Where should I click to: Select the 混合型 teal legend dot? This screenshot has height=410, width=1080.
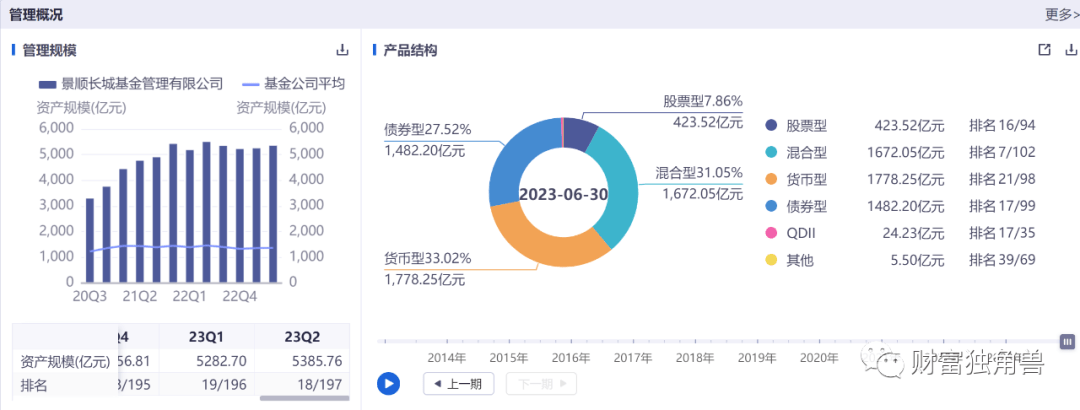point(771,153)
